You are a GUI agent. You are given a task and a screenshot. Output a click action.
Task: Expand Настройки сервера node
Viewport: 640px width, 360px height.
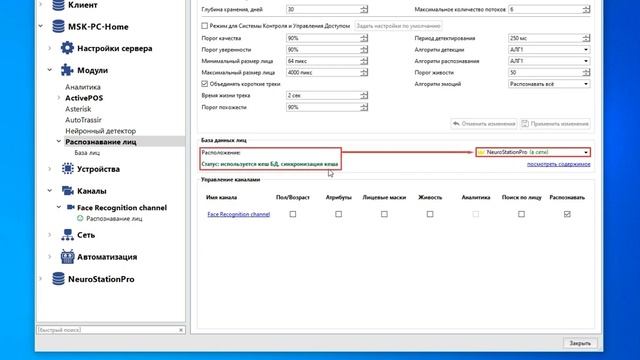click(50, 48)
